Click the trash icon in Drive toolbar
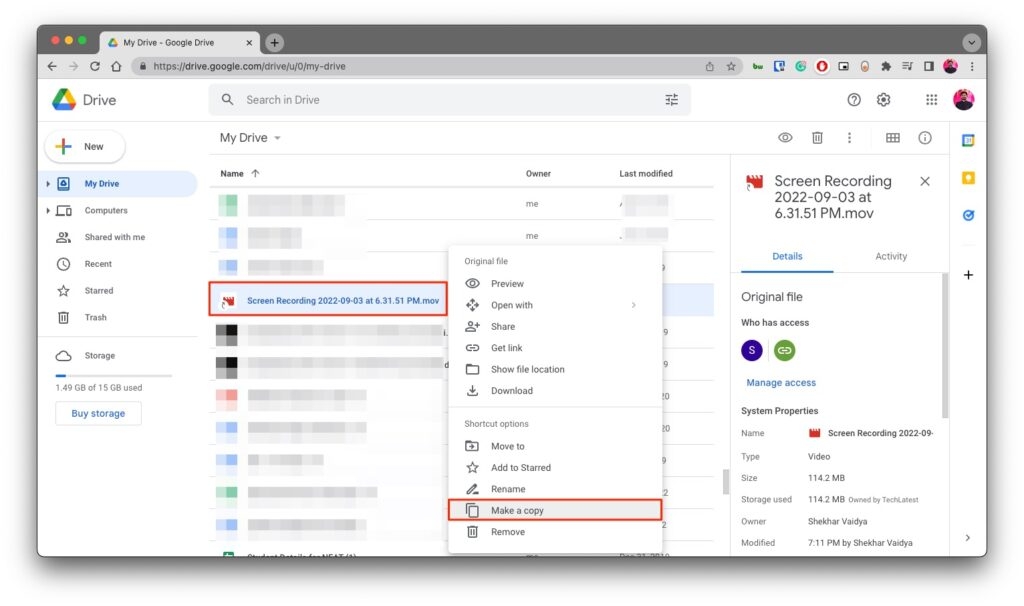 (817, 138)
